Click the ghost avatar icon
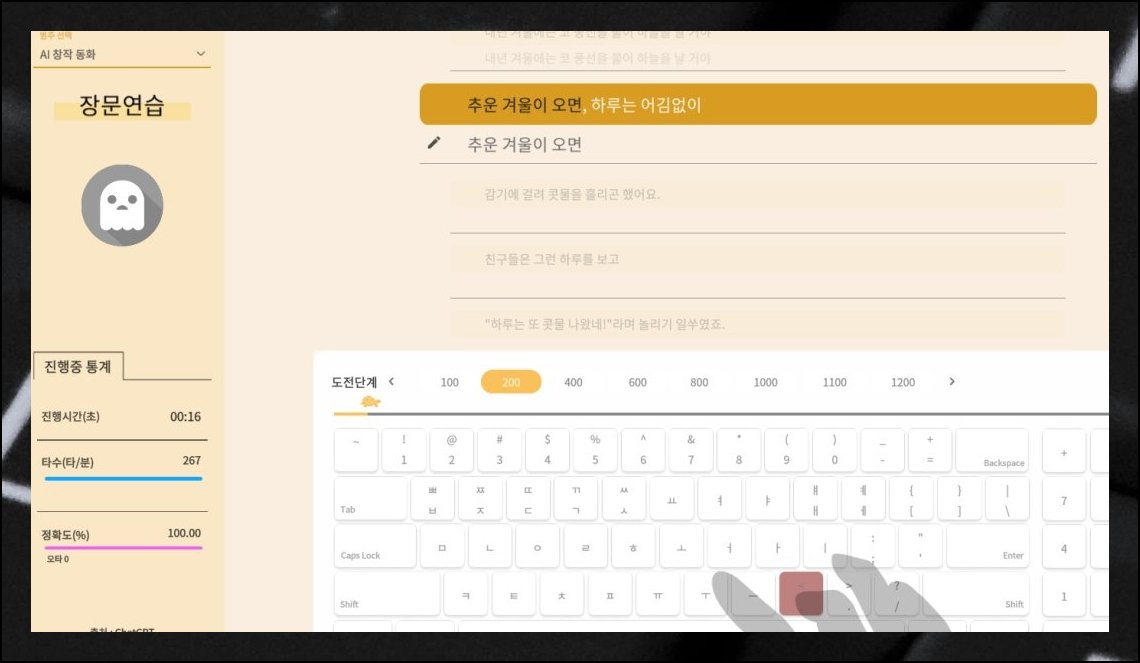Screen dimensions: 1140x663 (x=122, y=205)
